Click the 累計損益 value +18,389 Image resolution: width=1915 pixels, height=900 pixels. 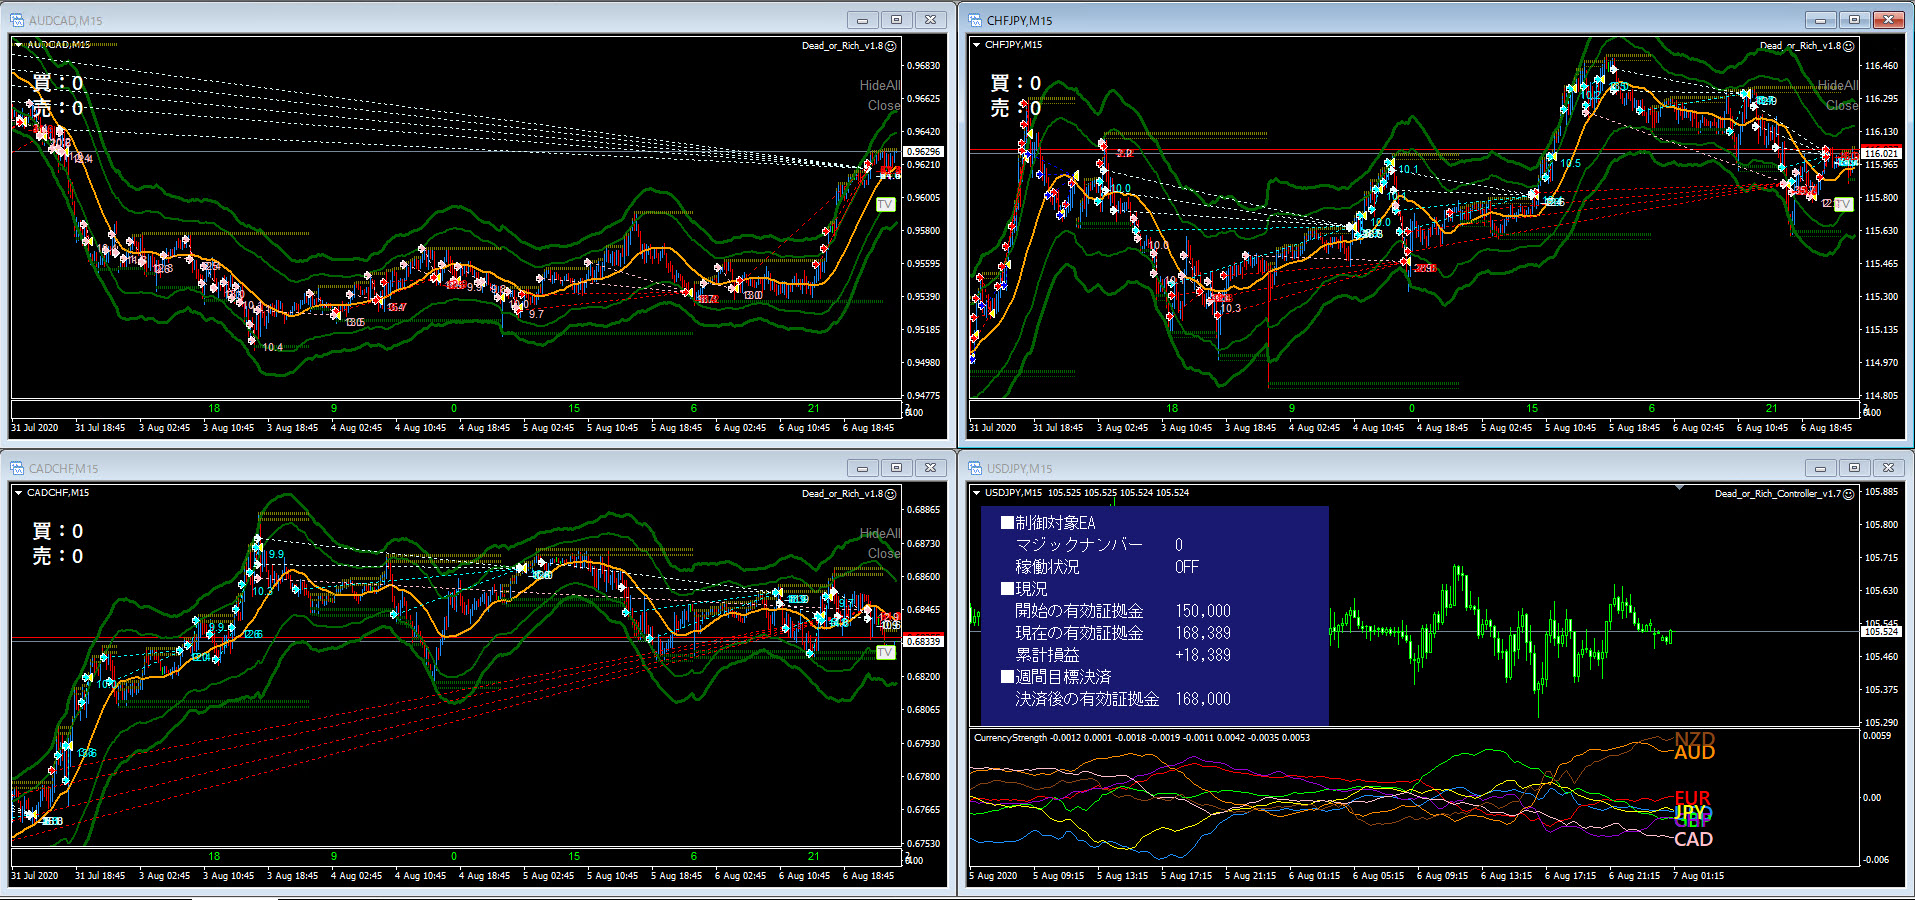click(1203, 655)
